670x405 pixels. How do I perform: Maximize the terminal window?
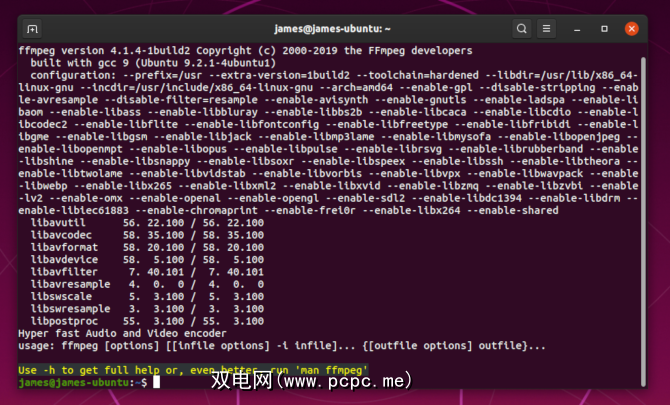(x=604, y=29)
